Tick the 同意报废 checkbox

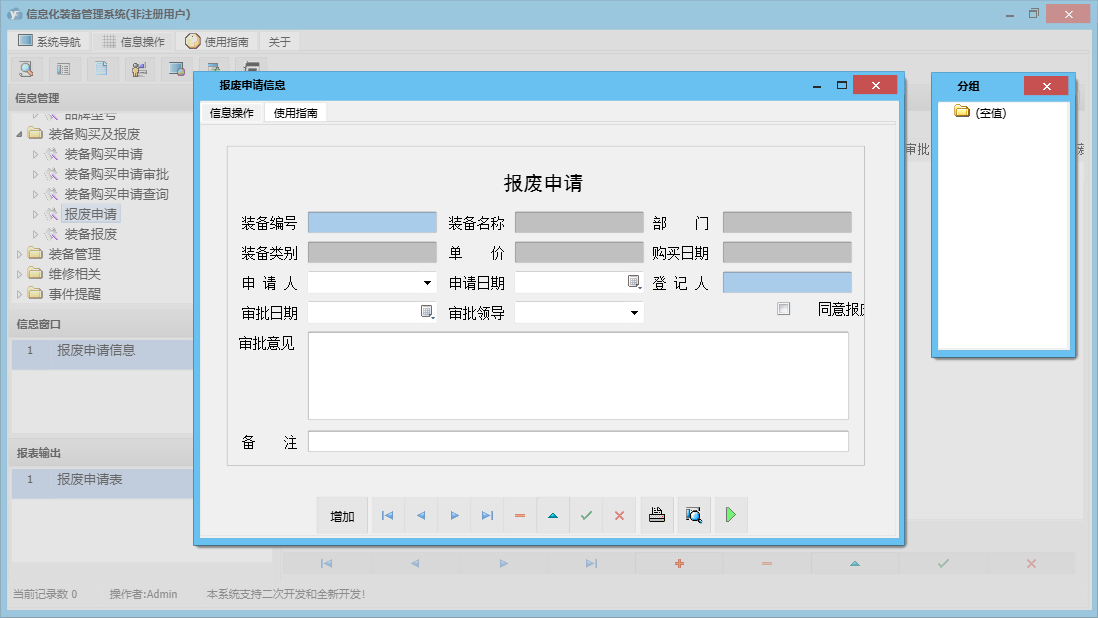784,309
